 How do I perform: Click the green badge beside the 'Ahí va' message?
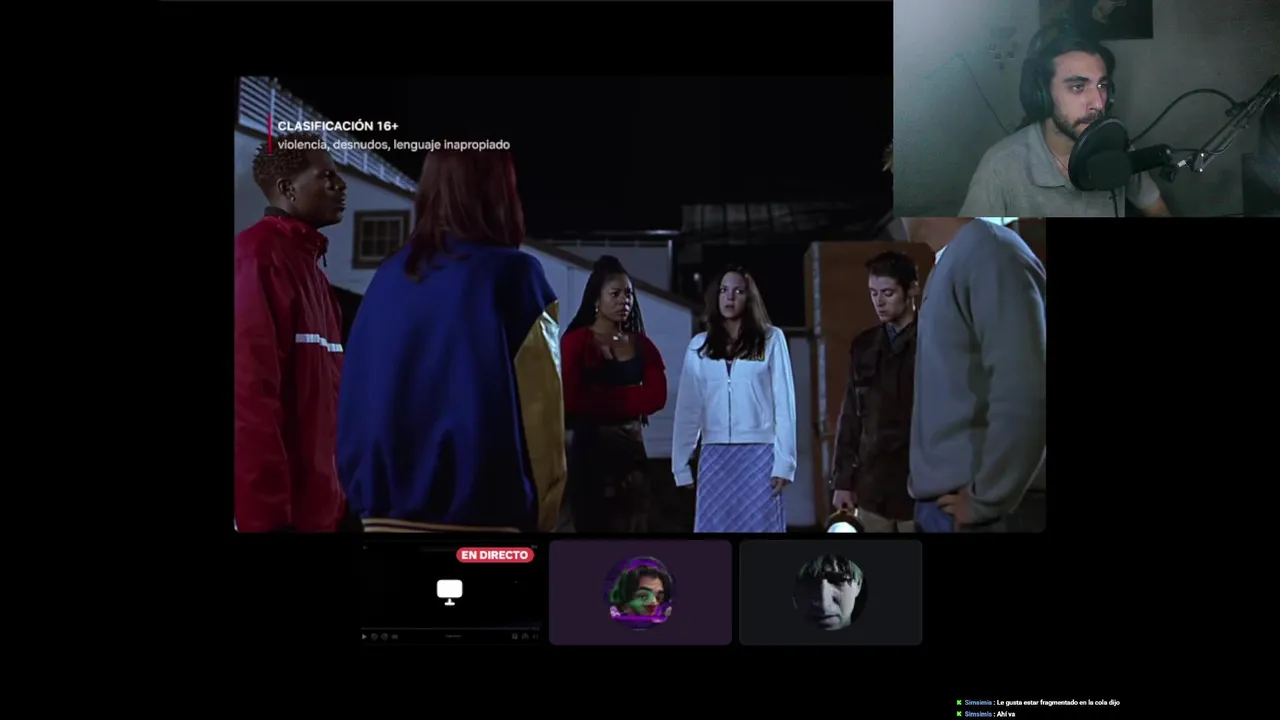click(959, 714)
